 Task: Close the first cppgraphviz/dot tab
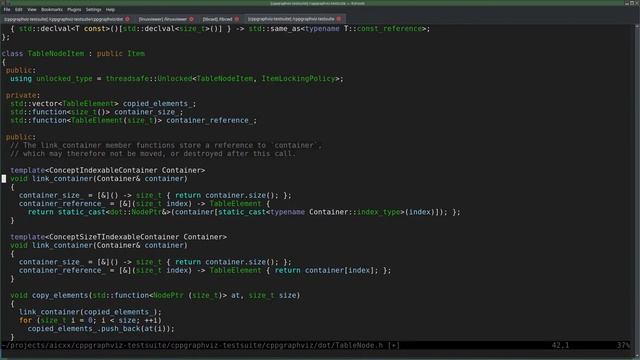[x=128, y=19]
